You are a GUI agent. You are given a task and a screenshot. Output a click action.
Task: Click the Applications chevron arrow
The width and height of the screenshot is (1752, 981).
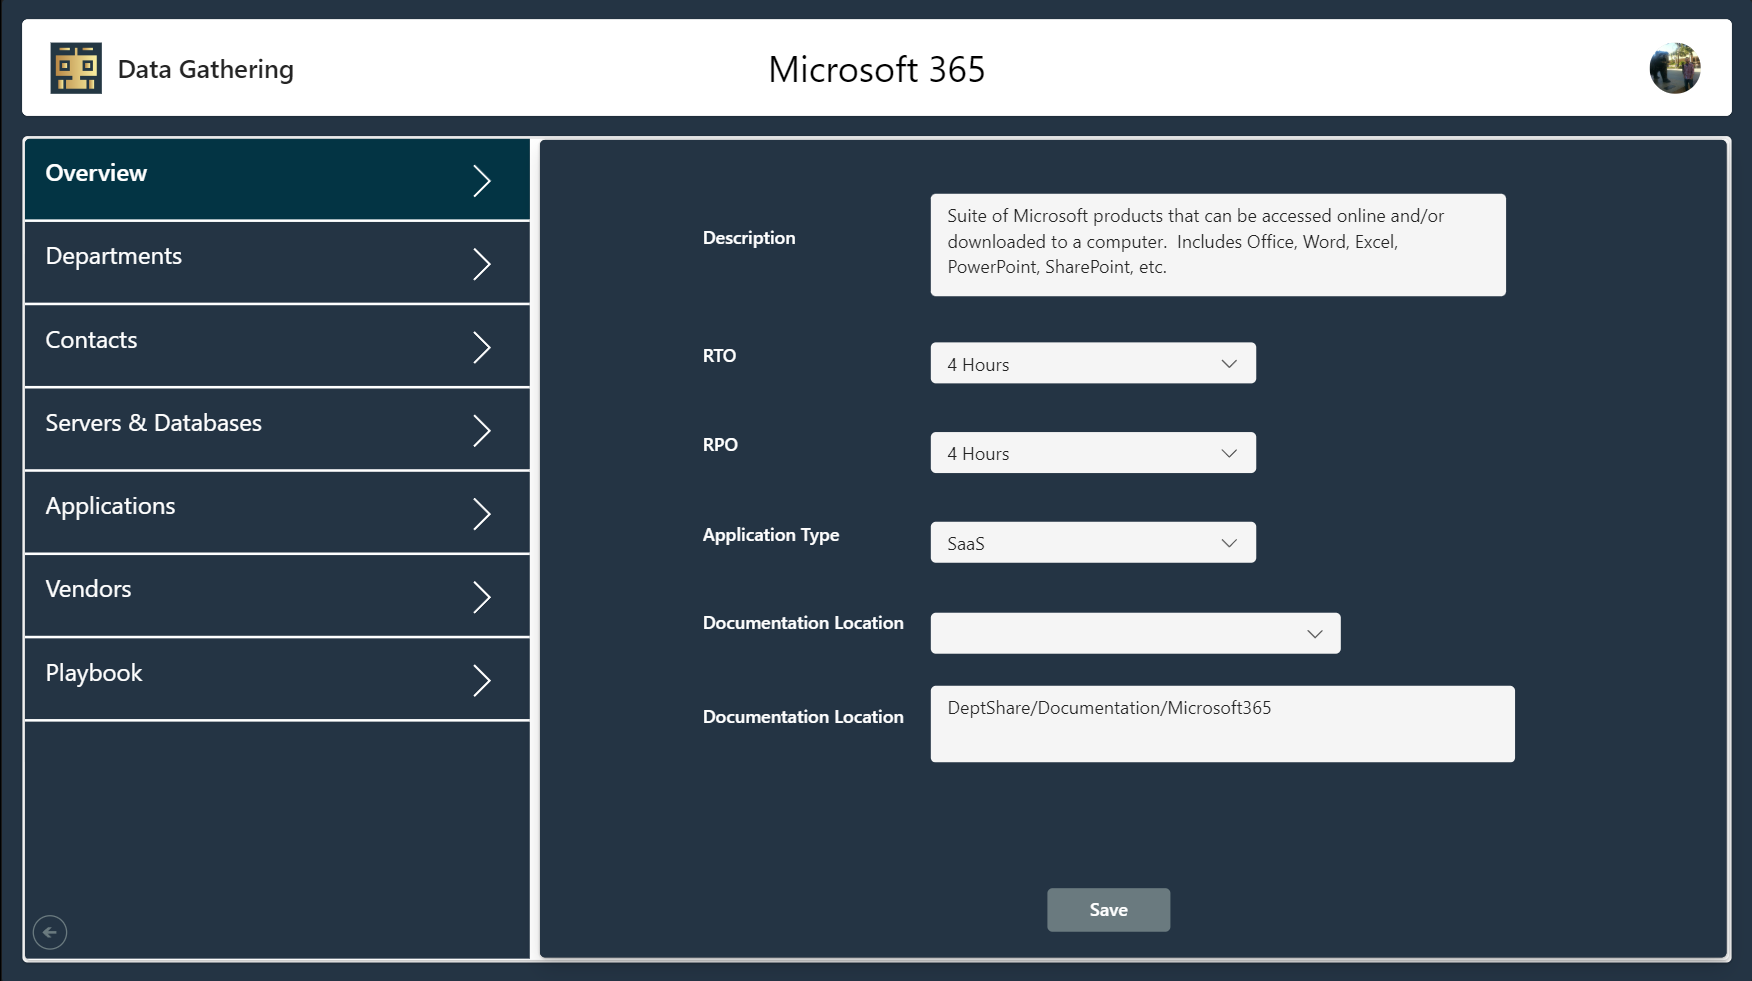[x=482, y=513]
